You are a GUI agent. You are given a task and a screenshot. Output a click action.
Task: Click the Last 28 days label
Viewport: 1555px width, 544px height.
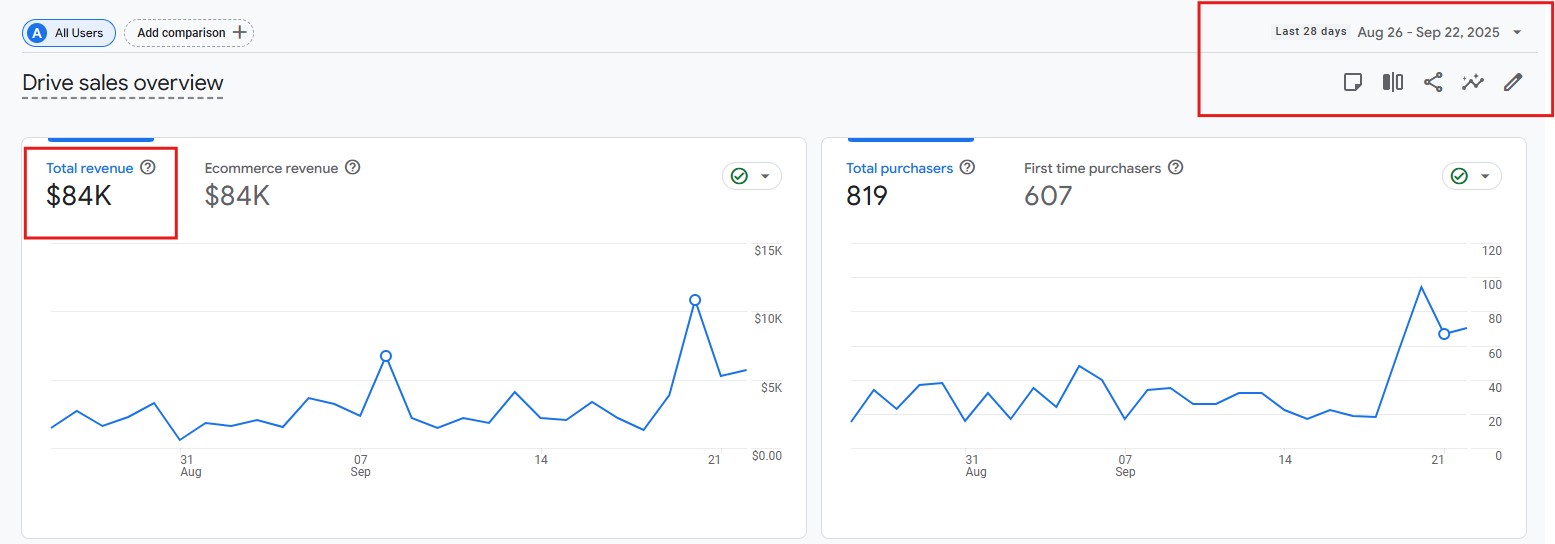click(1311, 32)
